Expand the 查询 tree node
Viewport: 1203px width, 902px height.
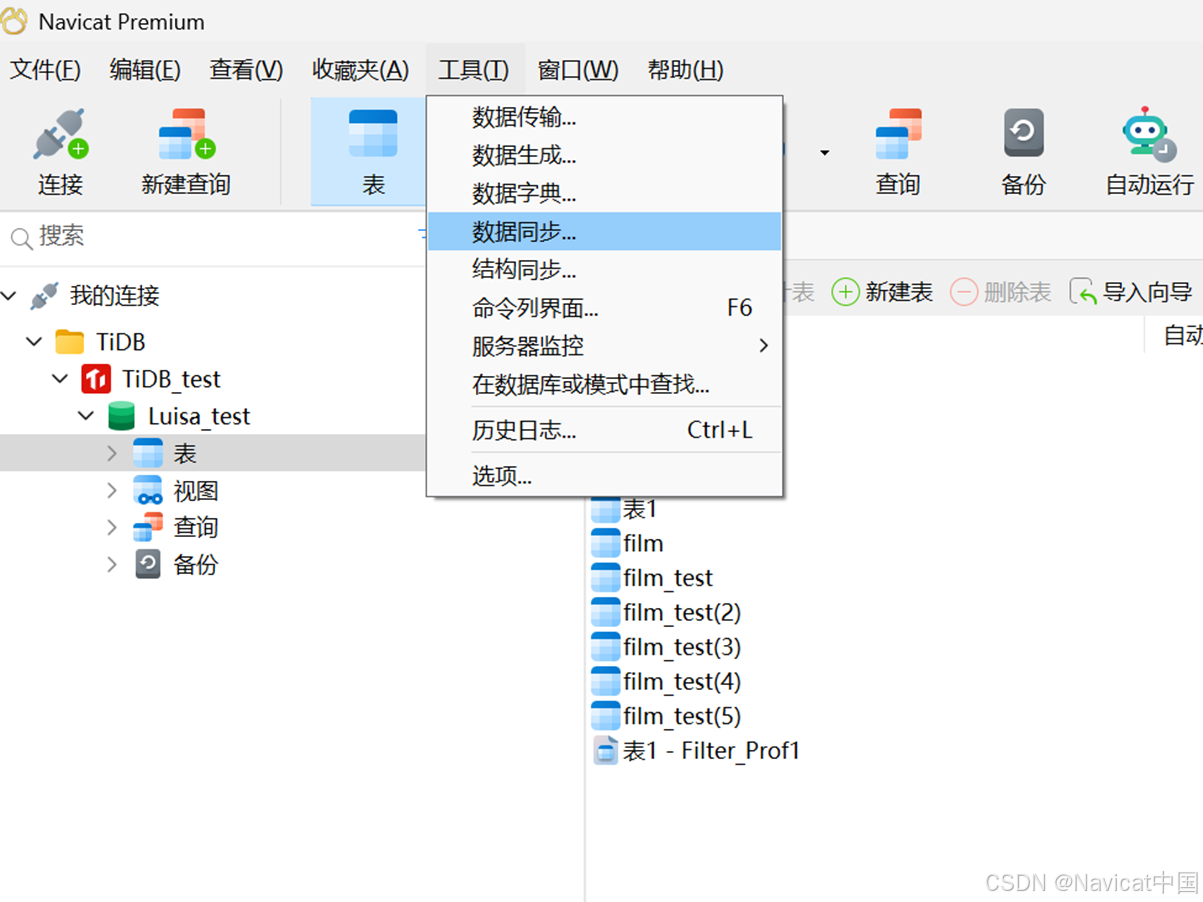pyautogui.click(x=112, y=528)
